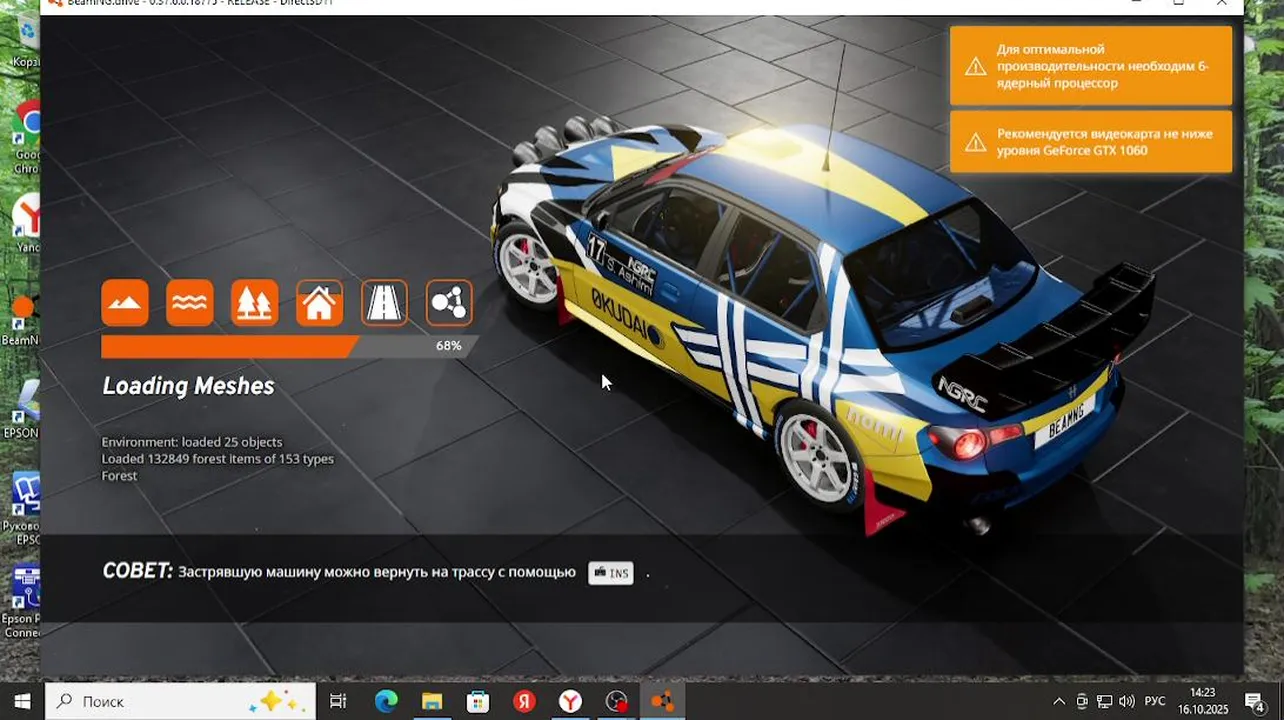Expand hidden system tray icons
The image size is (1284, 720).
[x=1059, y=701]
